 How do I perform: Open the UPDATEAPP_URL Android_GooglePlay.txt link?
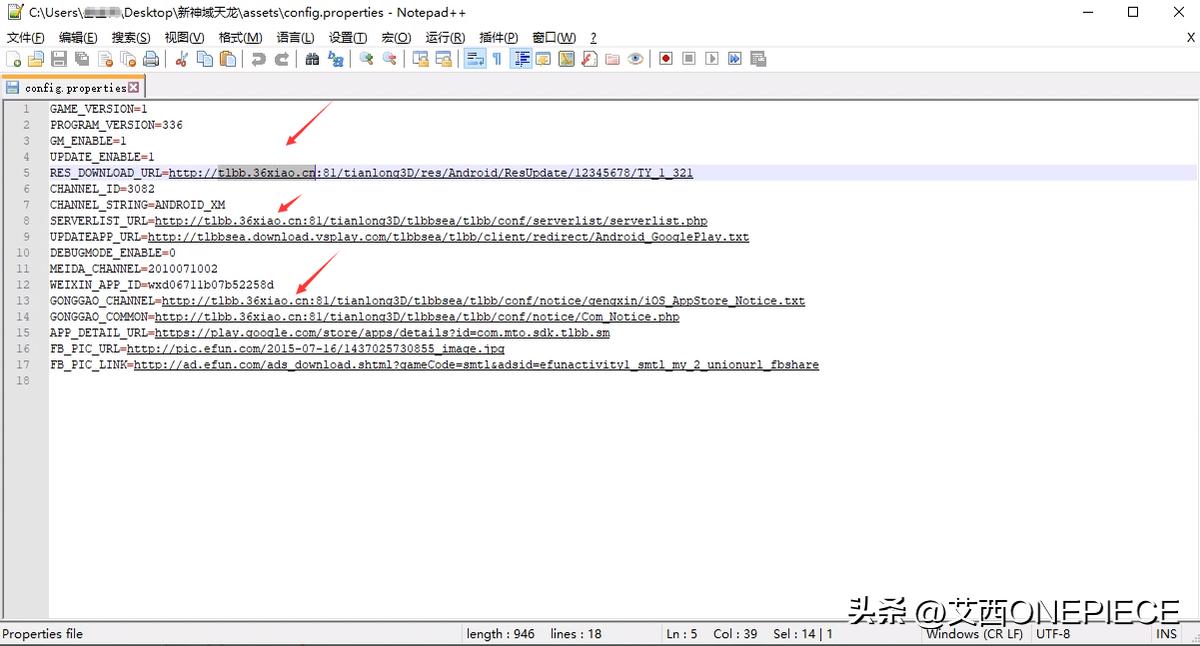coord(448,237)
